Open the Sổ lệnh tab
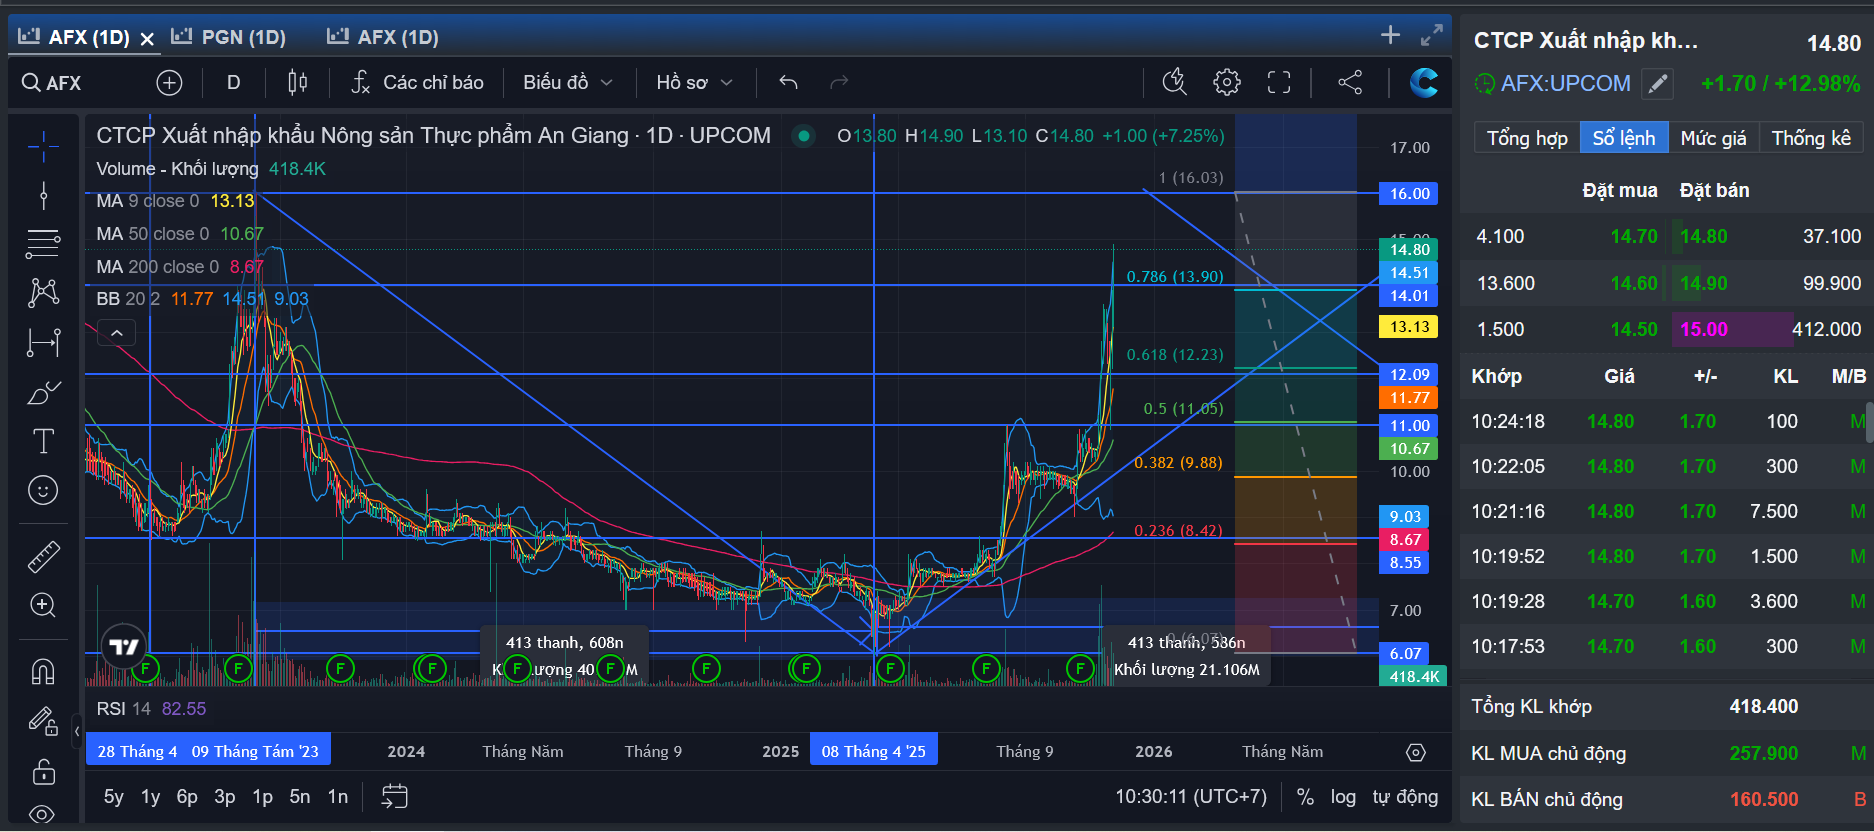The height and width of the screenshot is (832, 1874). (x=1624, y=138)
